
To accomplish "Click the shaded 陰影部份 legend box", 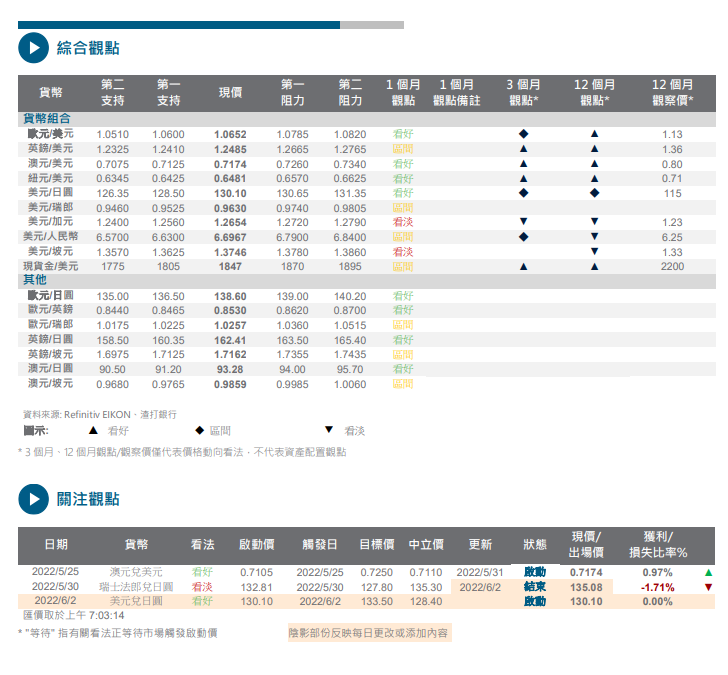I will coord(368,633).
